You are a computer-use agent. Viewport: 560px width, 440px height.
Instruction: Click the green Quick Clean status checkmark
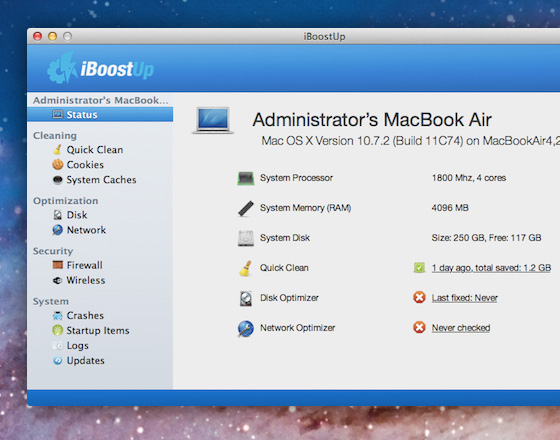click(419, 268)
